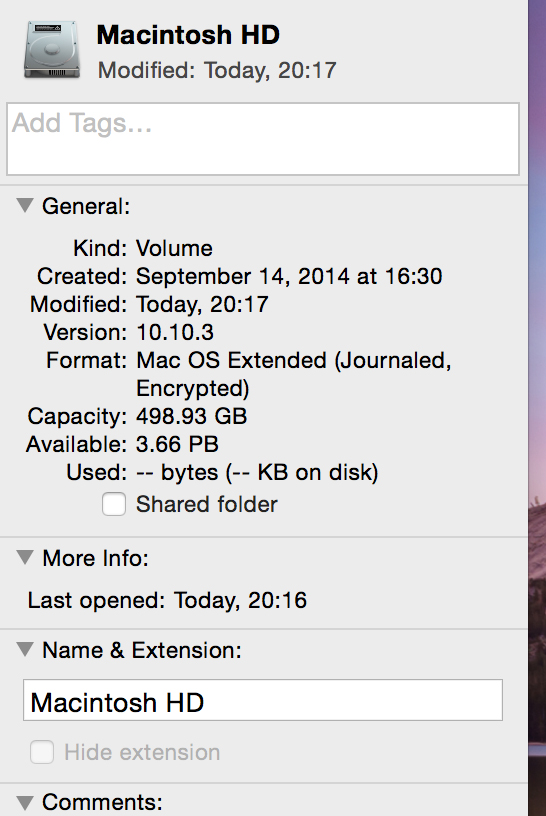Click the Used bytes on disk text
This screenshot has width=546, height=816.
(x=257, y=473)
